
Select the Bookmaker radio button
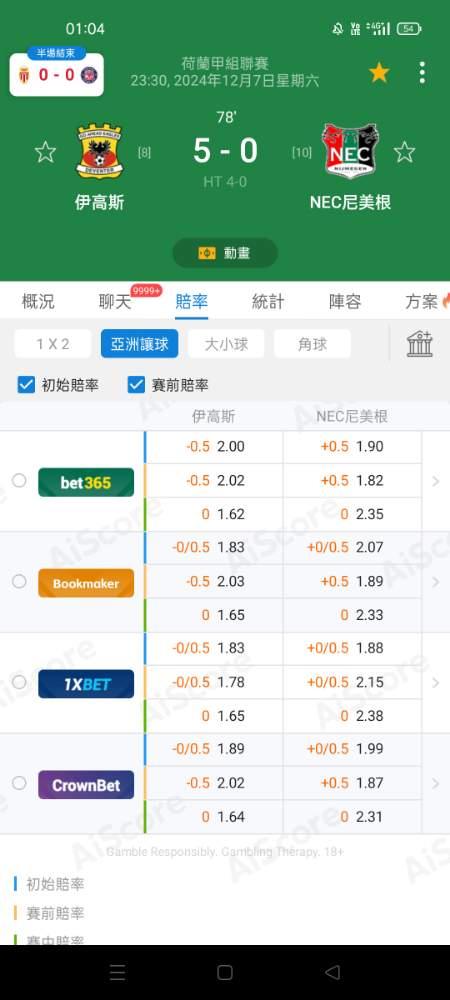tap(19, 581)
